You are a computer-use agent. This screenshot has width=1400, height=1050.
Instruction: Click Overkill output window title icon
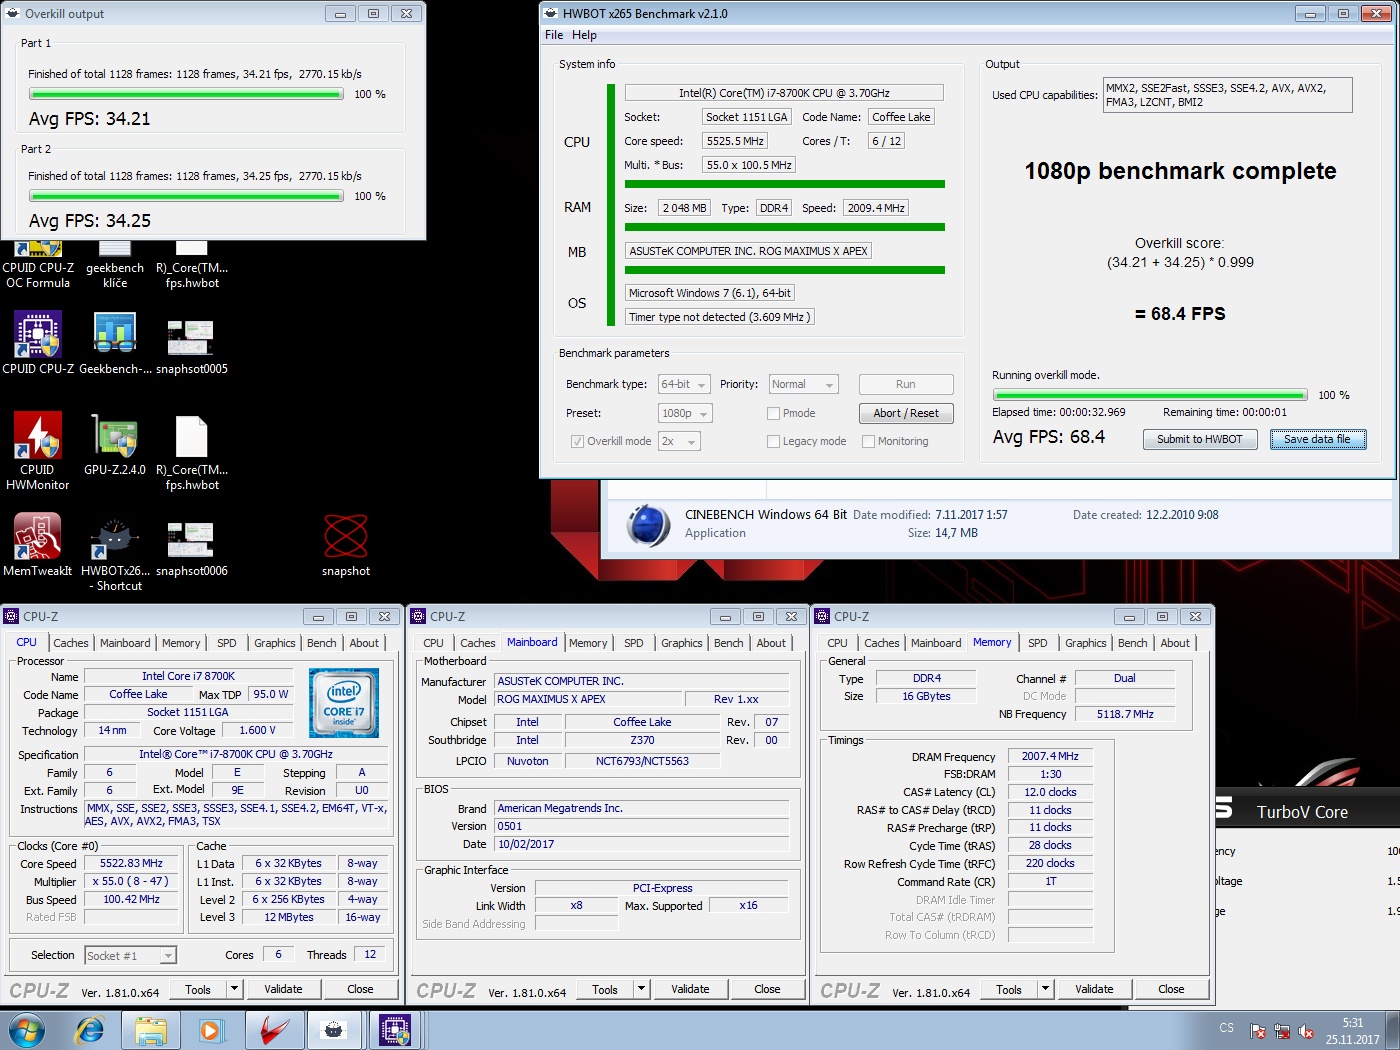pyautogui.click(x=13, y=13)
